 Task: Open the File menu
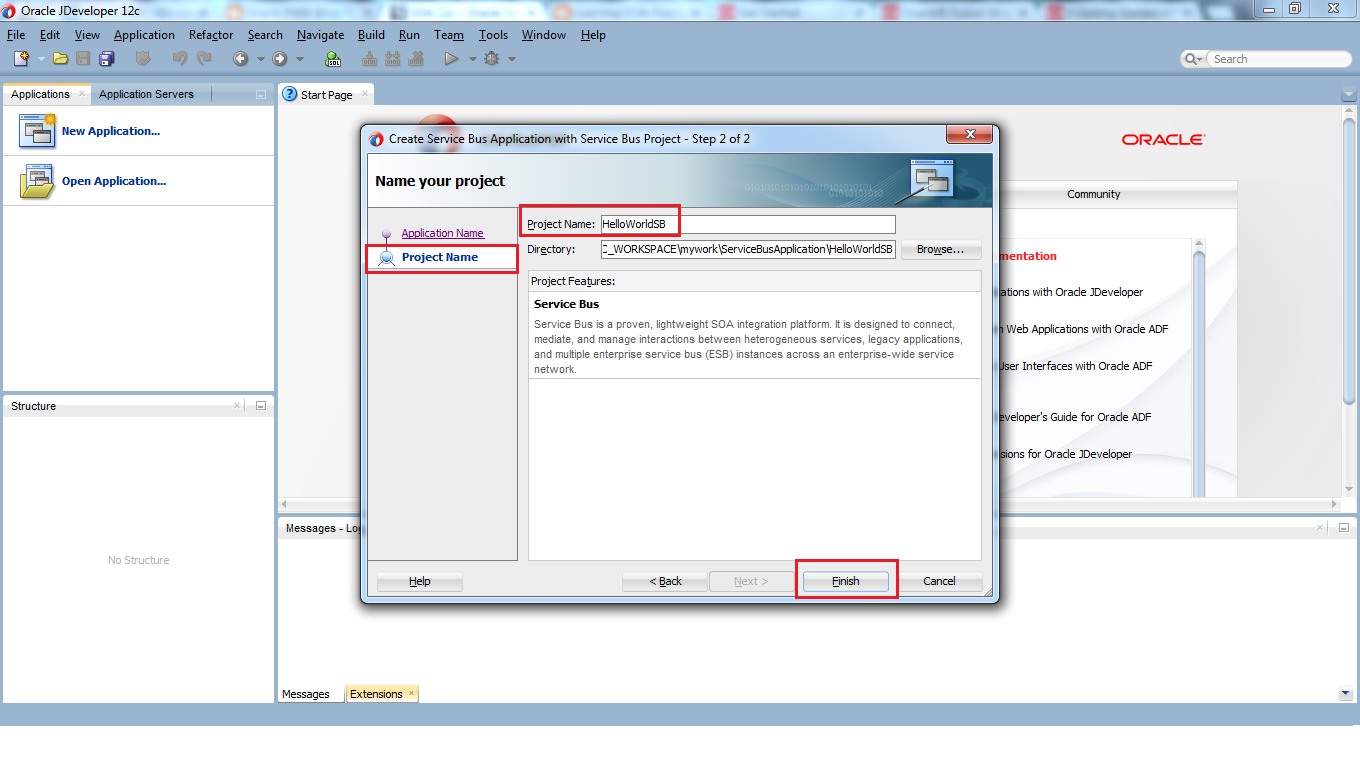[16, 34]
